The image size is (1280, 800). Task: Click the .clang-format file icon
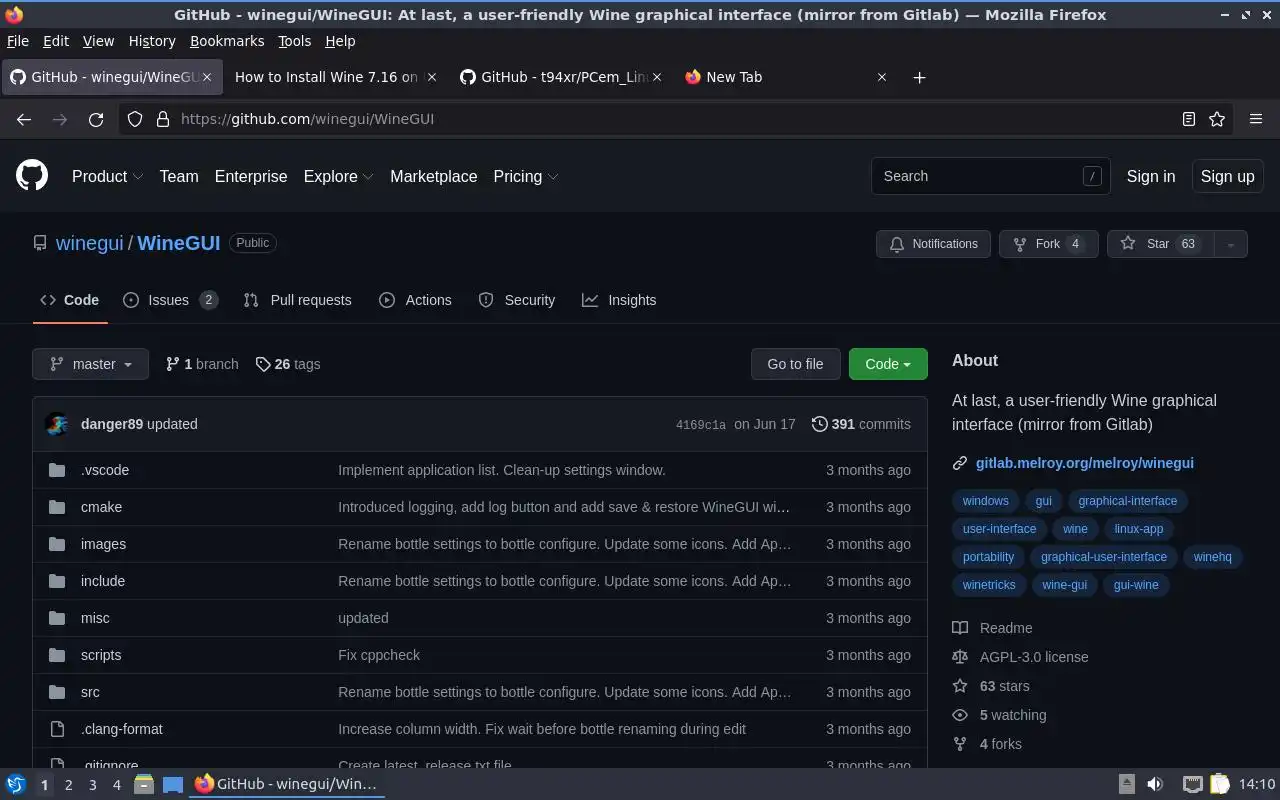57,729
